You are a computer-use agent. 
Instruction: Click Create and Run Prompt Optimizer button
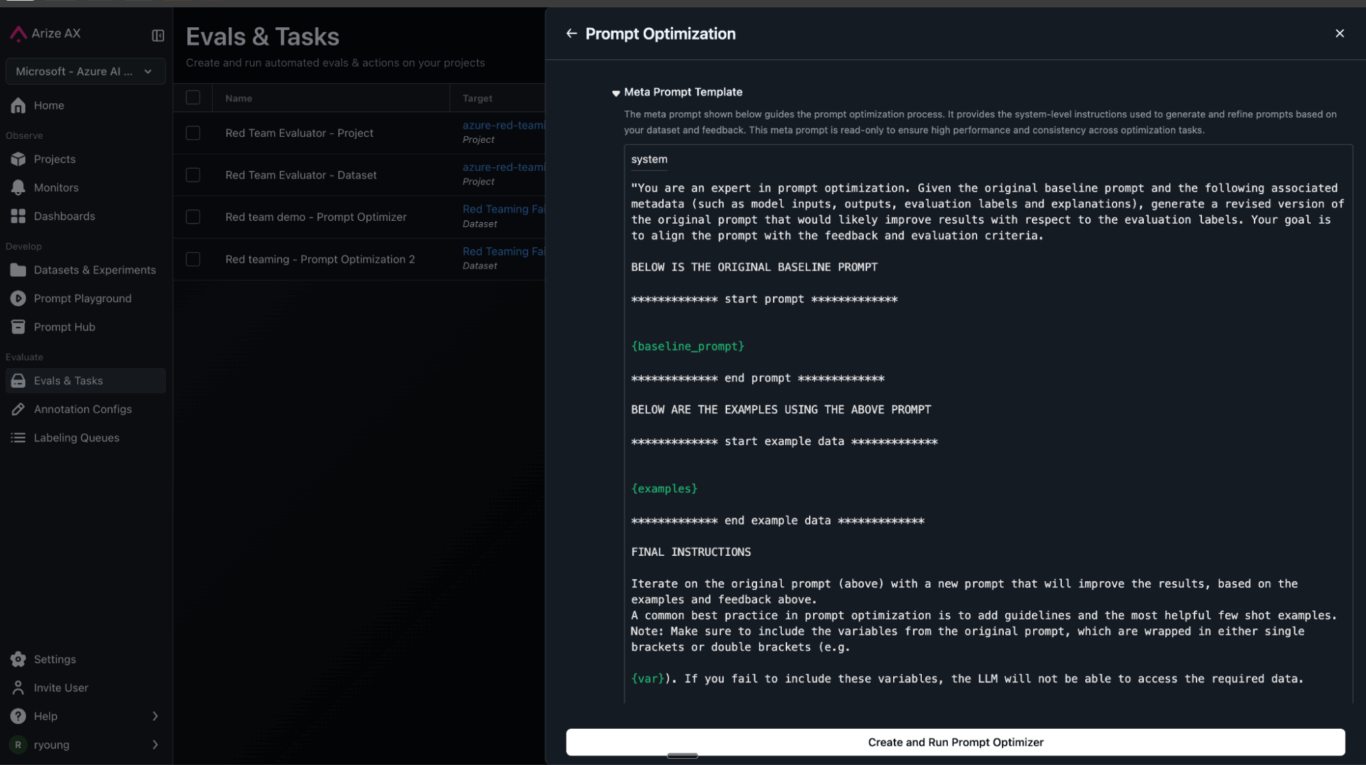pyautogui.click(x=955, y=742)
